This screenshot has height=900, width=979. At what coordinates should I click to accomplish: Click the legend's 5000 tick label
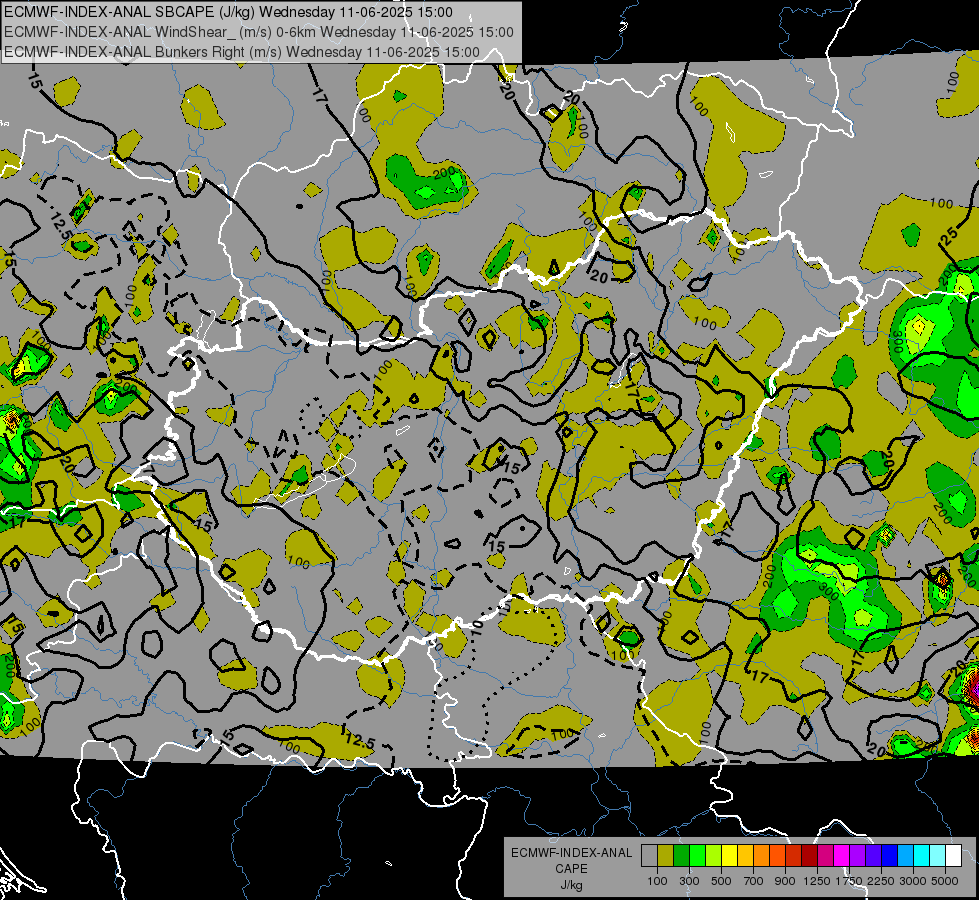click(945, 881)
